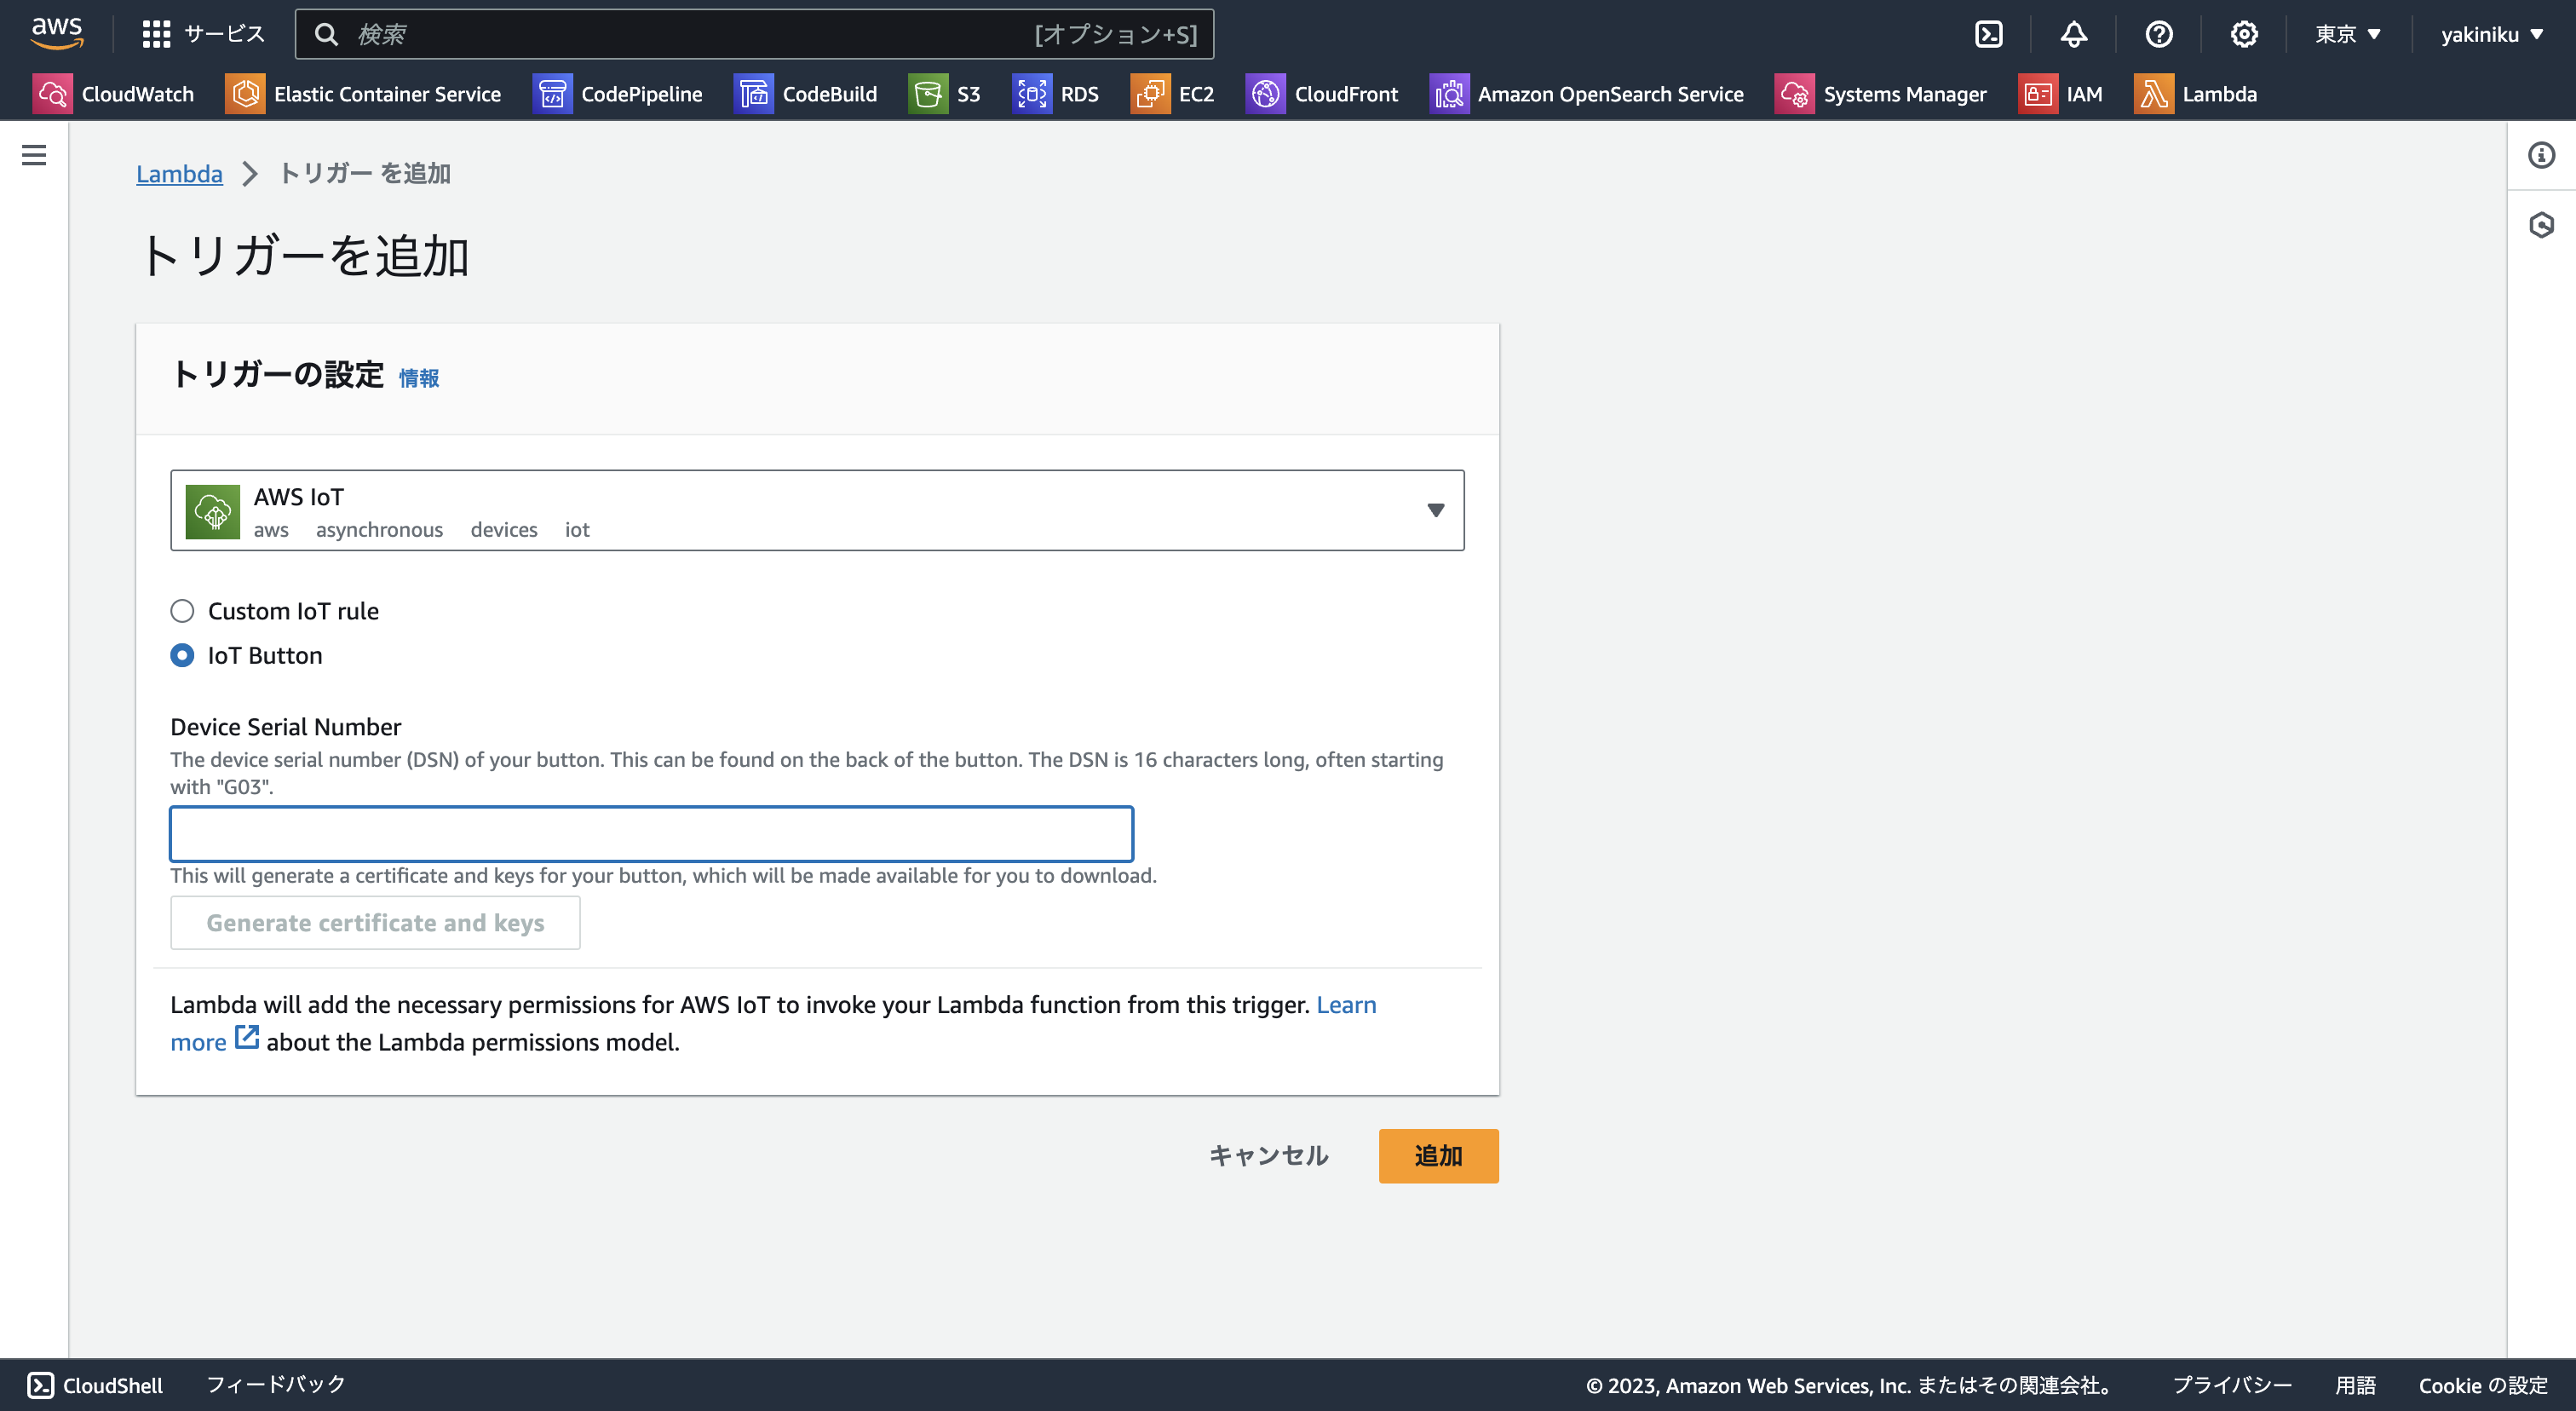Image resolution: width=2576 pixels, height=1411 pixels.
Task: Click Generate certificate and keys button
Action: pyautogui.click(x=375, y=922)
